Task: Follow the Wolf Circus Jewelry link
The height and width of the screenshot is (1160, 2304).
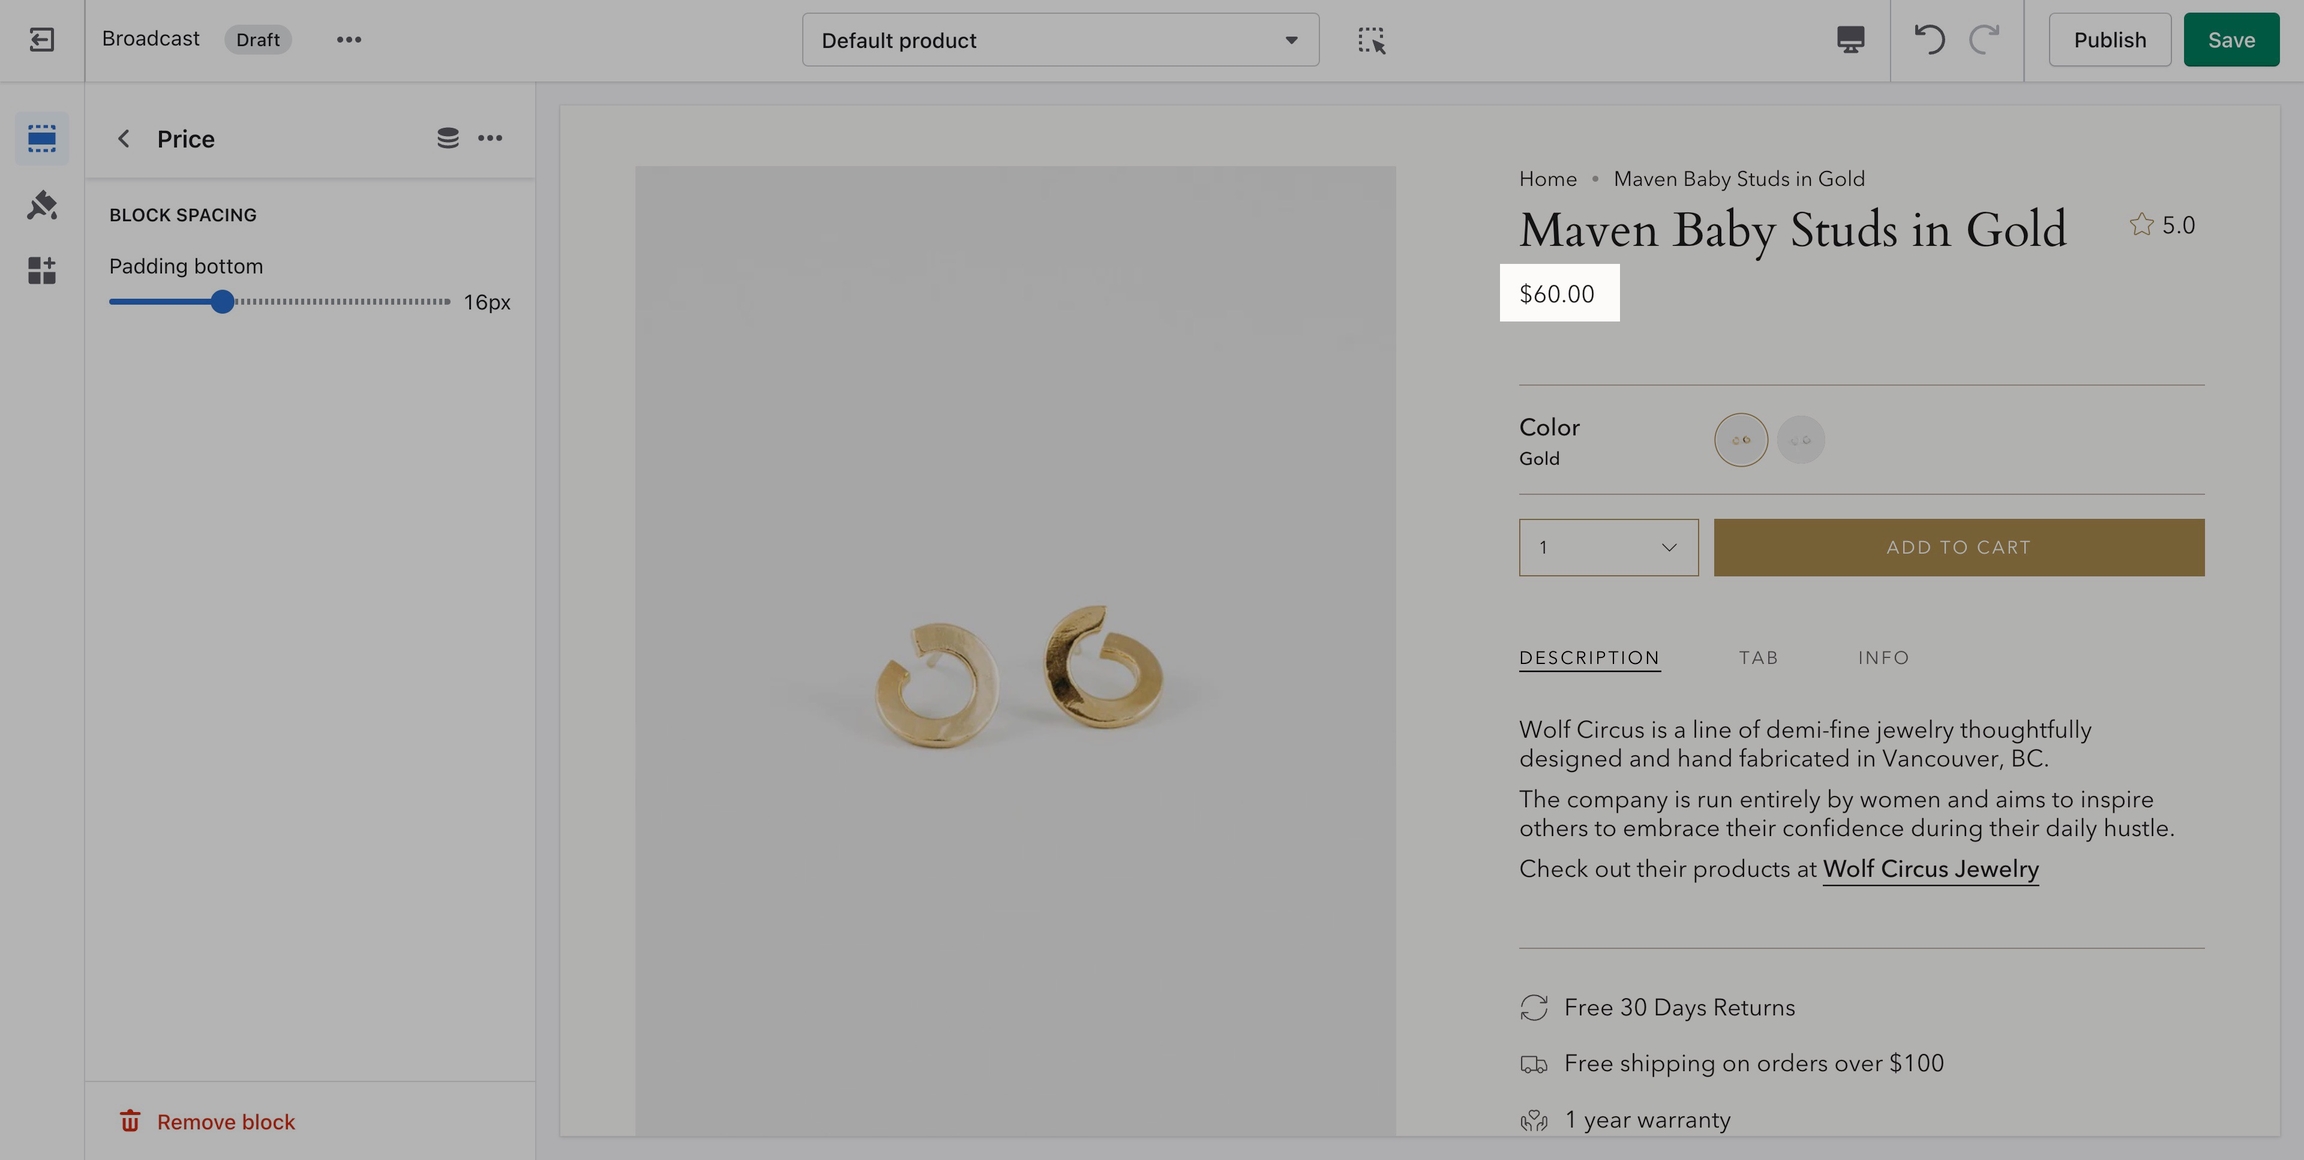Action: 1930,869
